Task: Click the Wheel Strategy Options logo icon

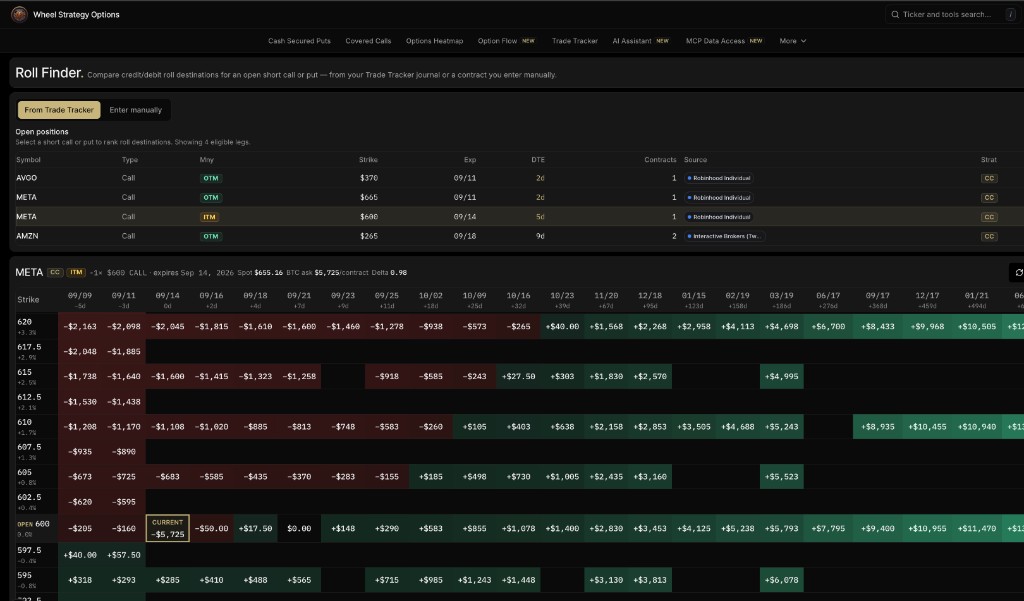Action: click(x=19, y=14)
